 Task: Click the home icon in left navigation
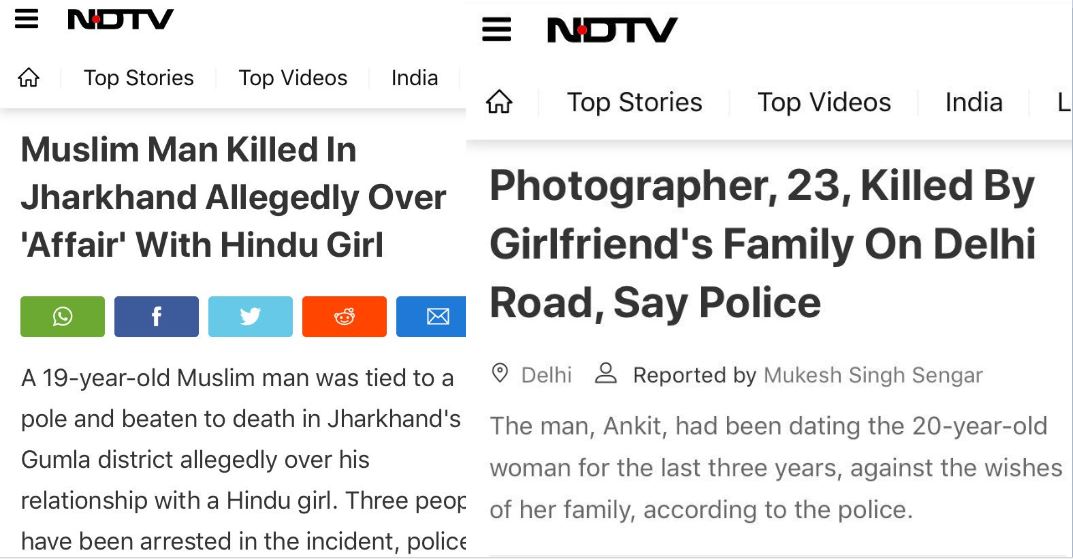coord(29,78)
